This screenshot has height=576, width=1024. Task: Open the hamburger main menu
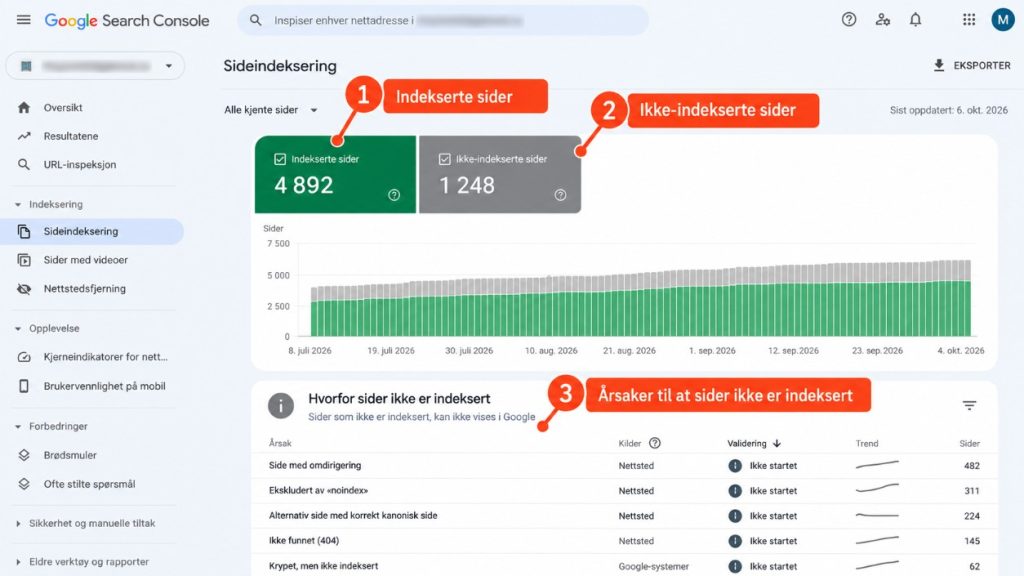tap(24, 20)
